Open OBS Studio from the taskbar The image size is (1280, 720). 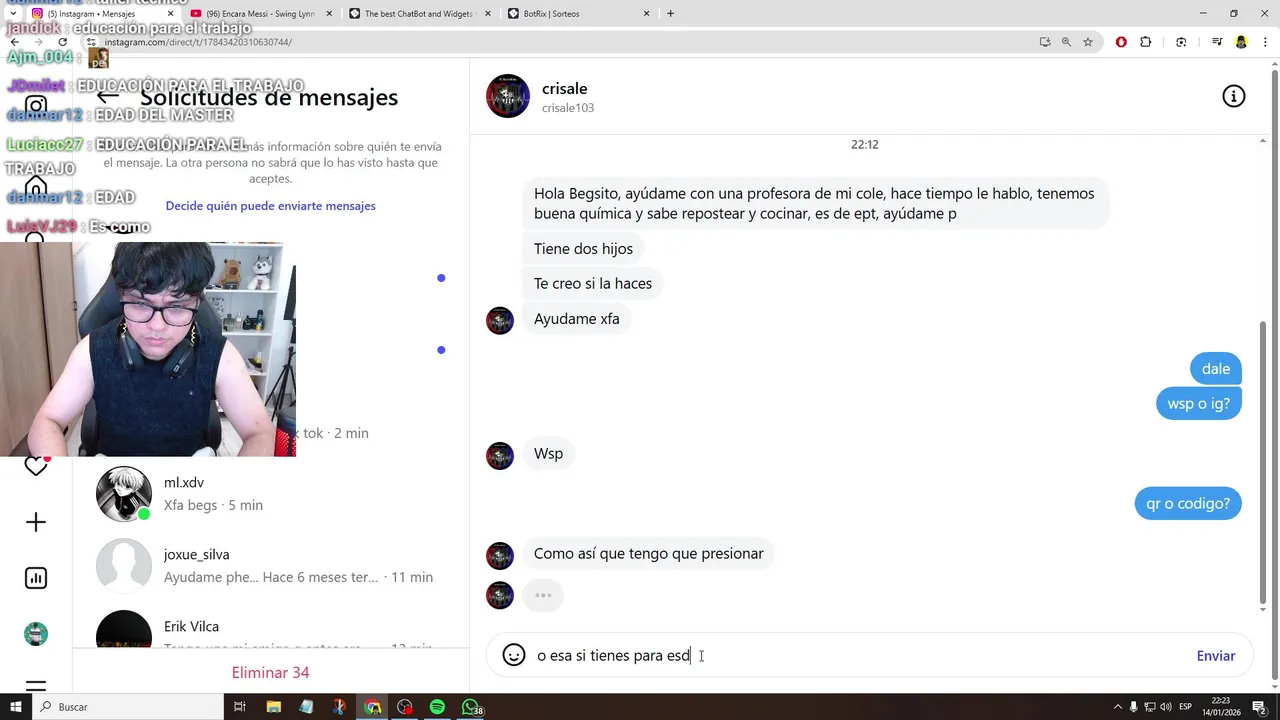(404, 707)
